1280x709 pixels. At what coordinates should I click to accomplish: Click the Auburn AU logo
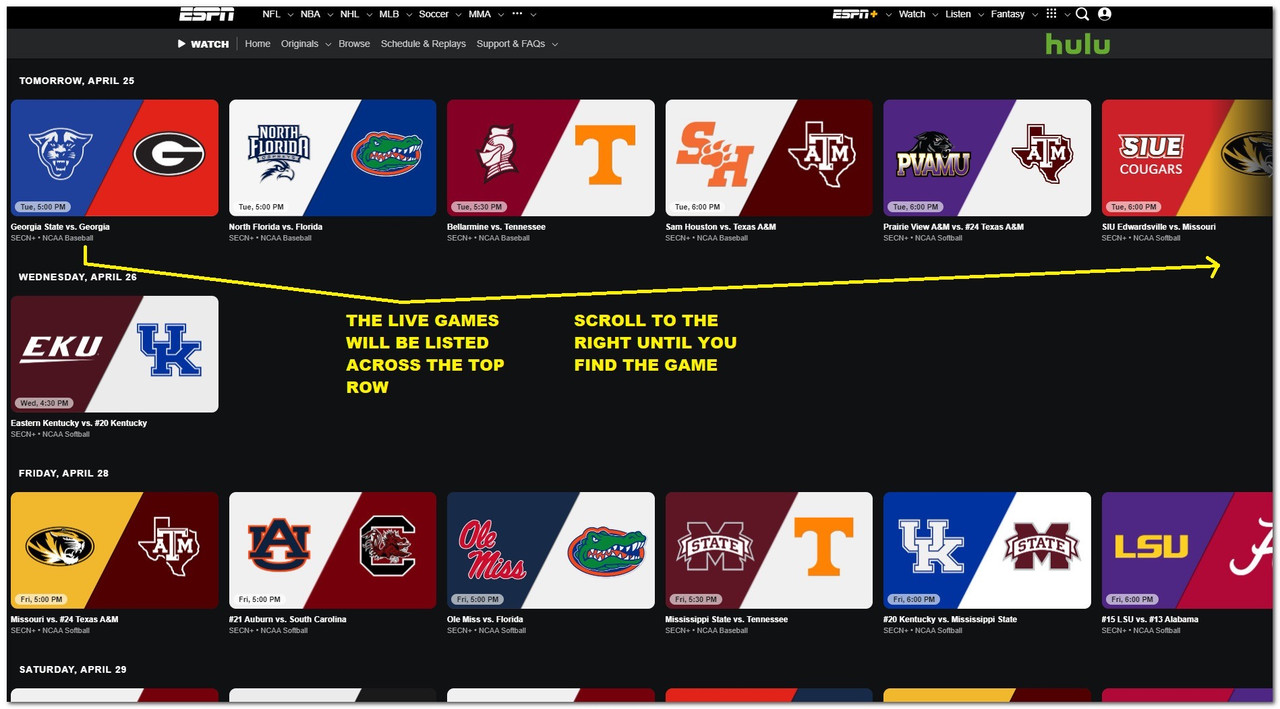pos(279,547)
